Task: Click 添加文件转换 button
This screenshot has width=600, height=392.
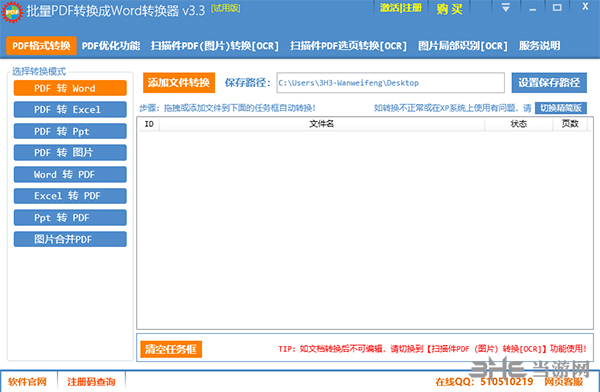Action: 179,83
